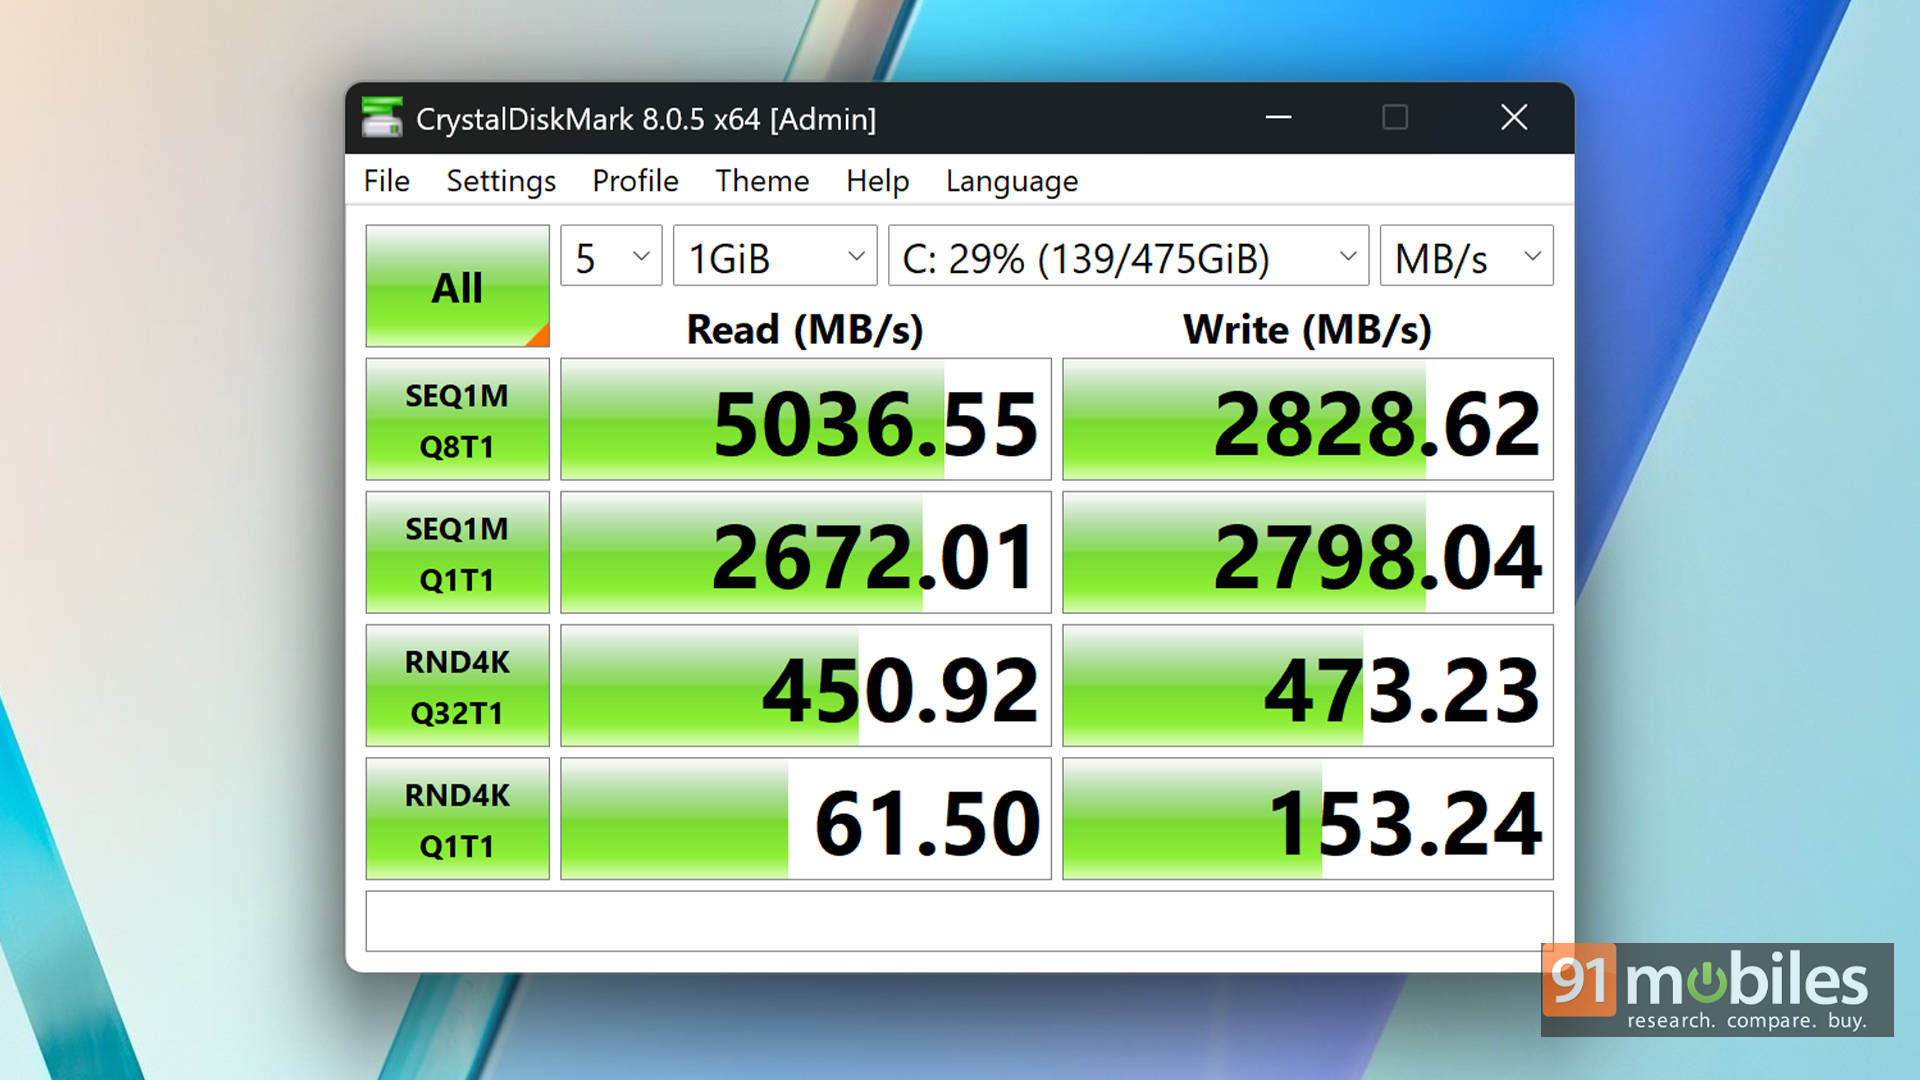Open the Settings menu
Image resolution: width=1920 pixels, height=1080 pixels.
click(x=501, y=181)
